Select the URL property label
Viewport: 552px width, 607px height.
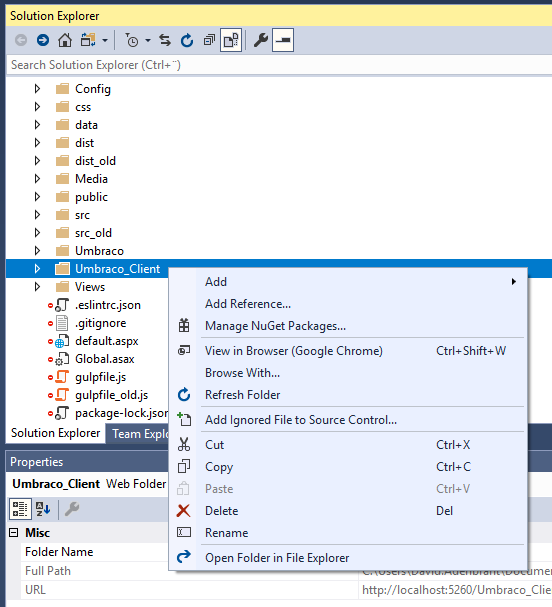click(x=35, y=590)
